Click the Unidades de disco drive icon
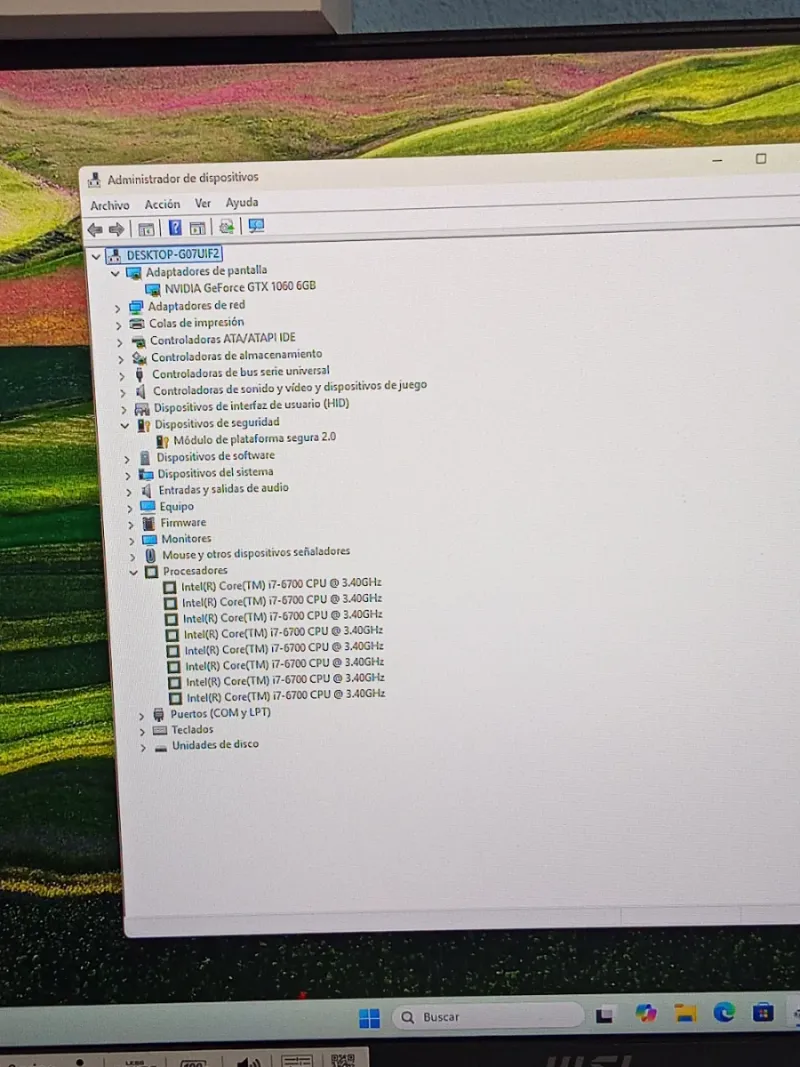 click(161, 747)
